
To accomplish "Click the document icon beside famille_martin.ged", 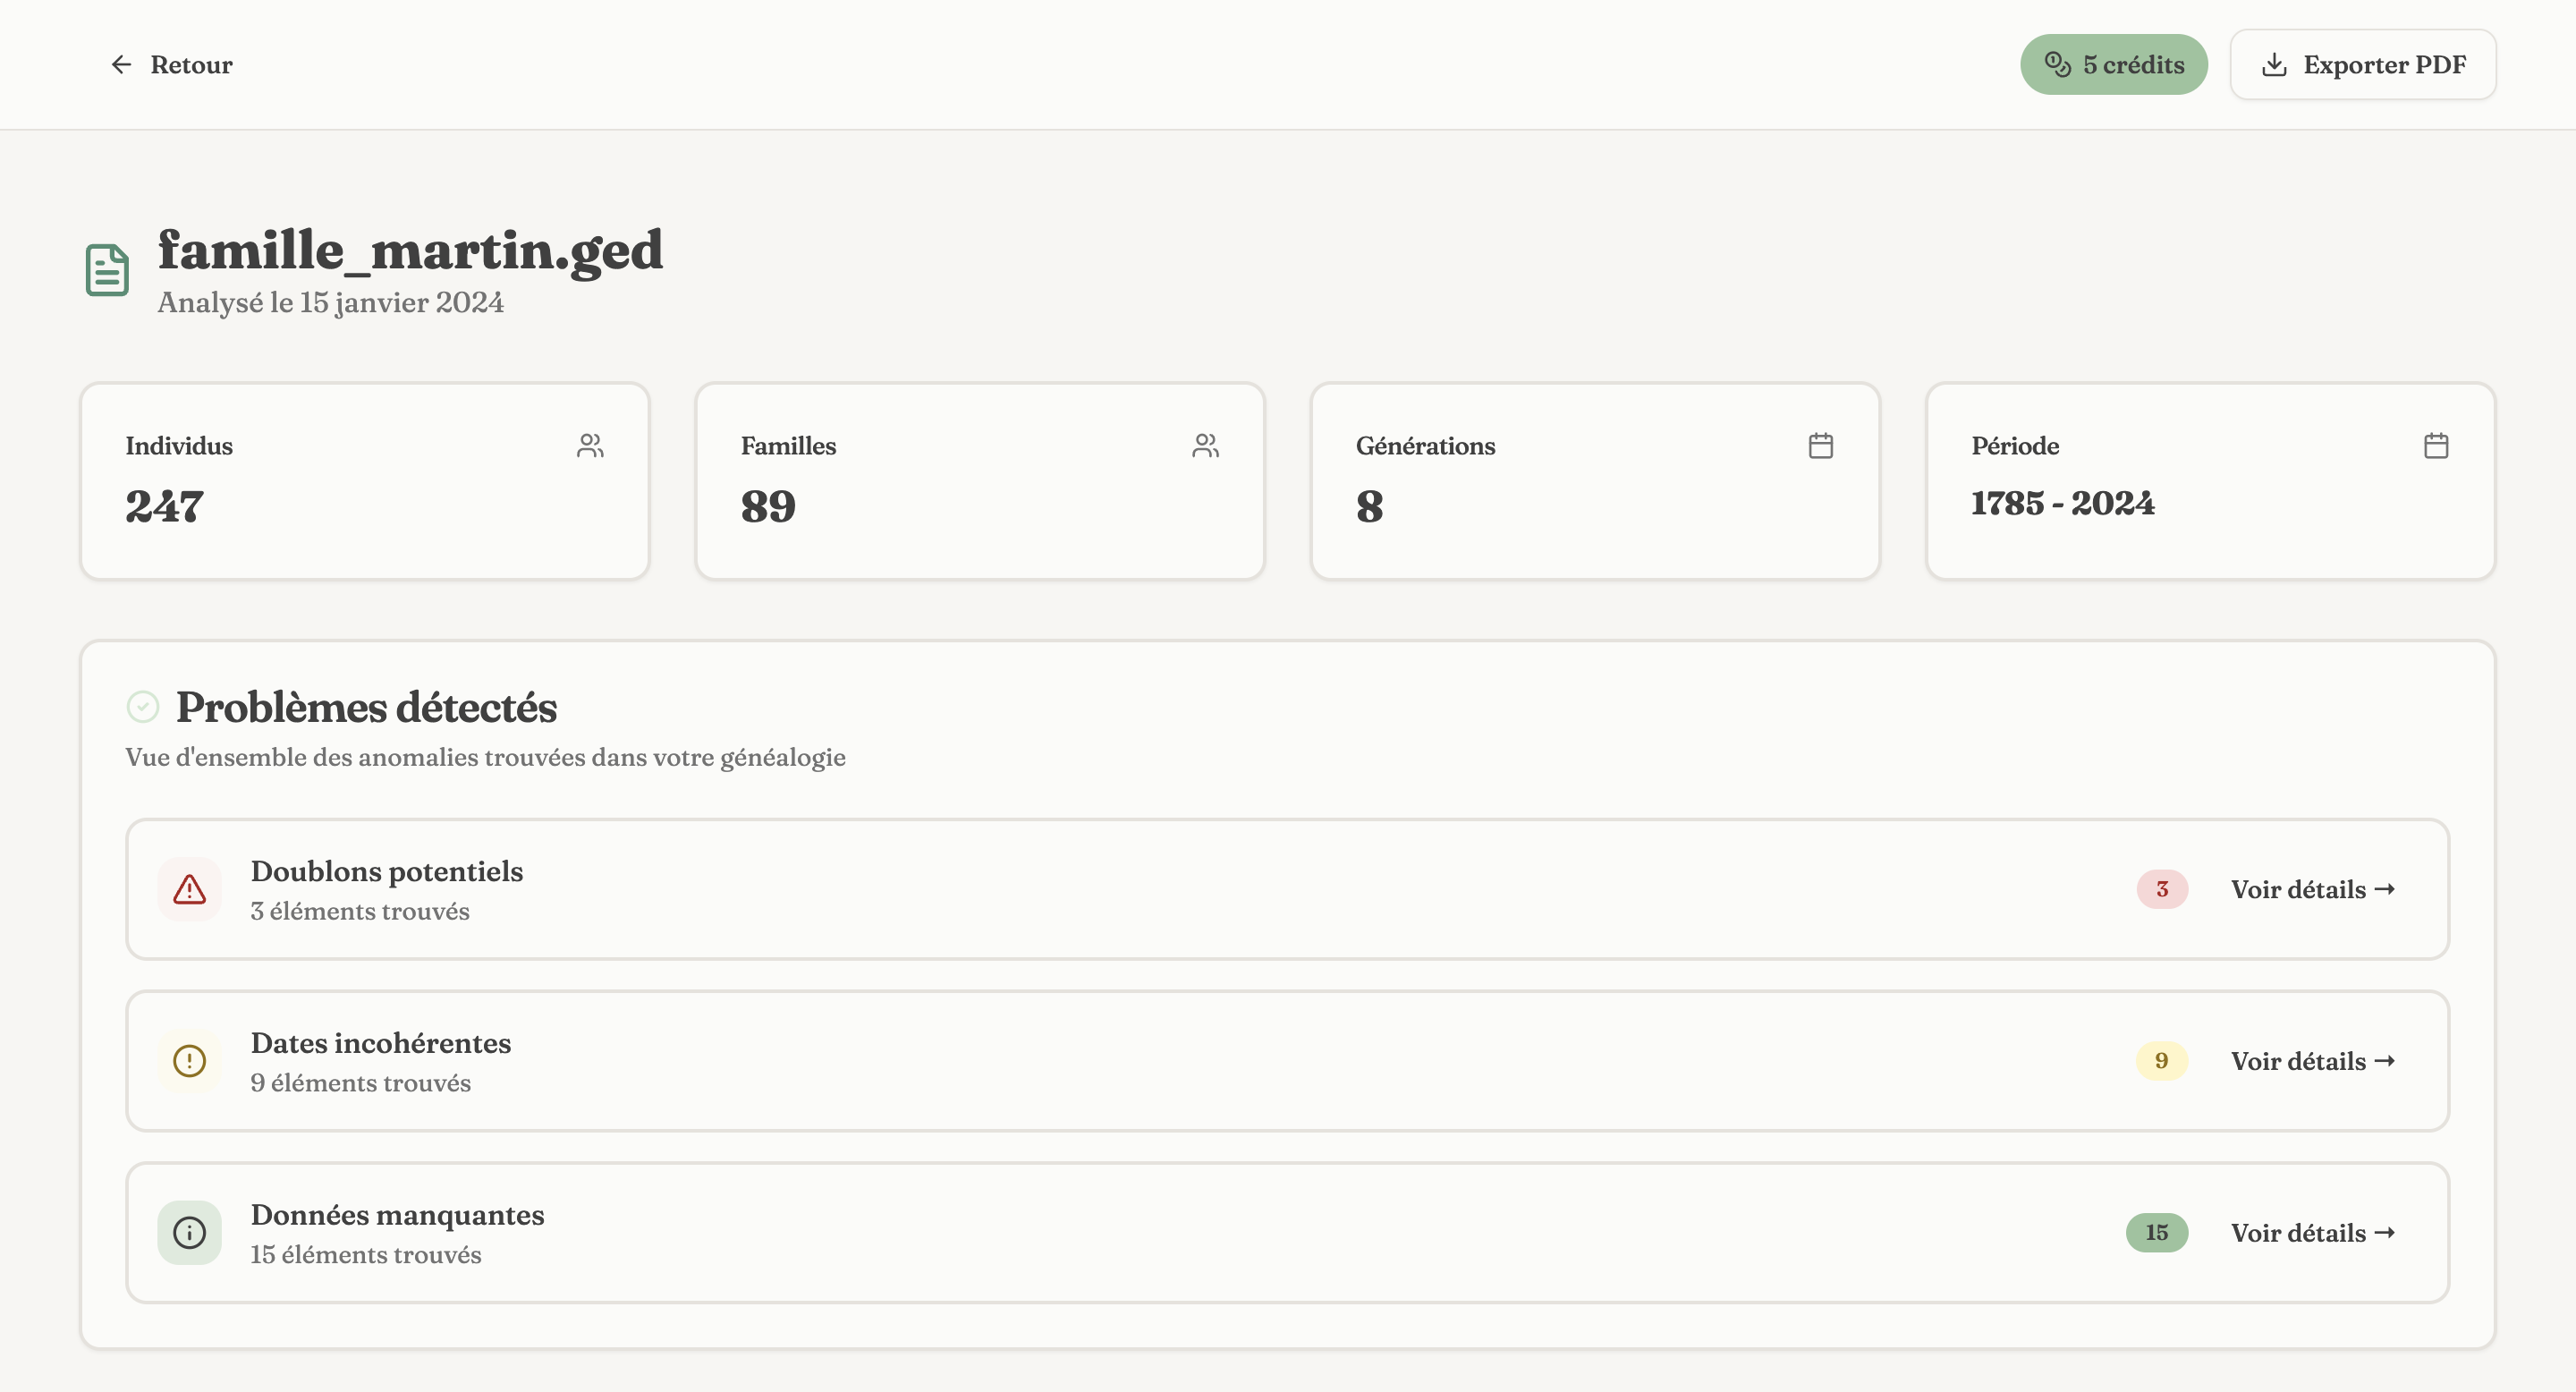I will (107, 270).
